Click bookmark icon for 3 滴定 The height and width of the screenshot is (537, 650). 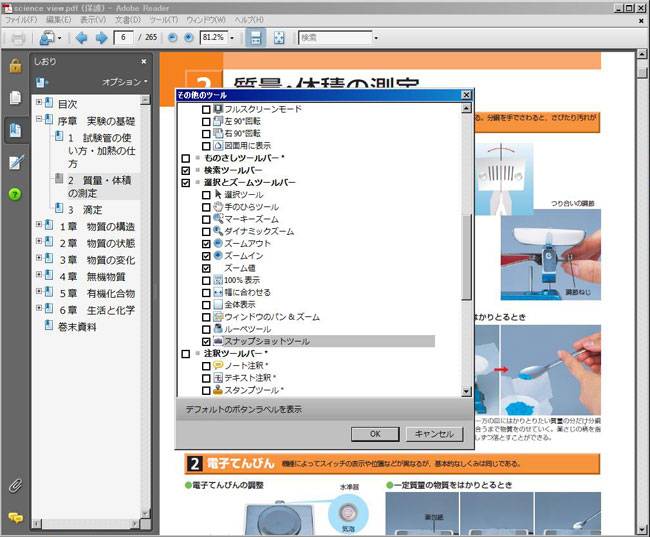[x=59, y=207]
